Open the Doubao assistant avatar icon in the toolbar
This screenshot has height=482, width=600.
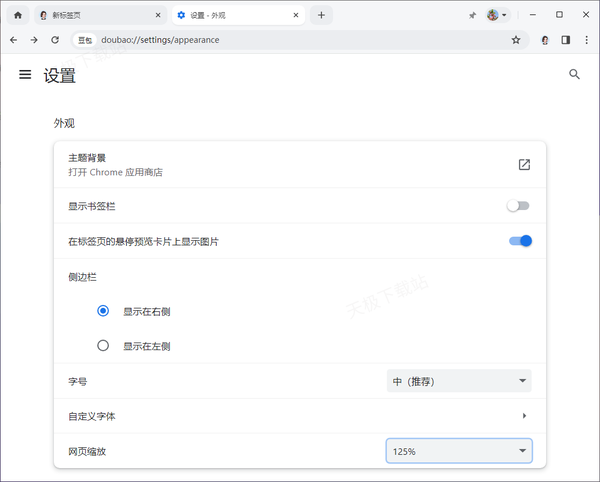point(545,40)
